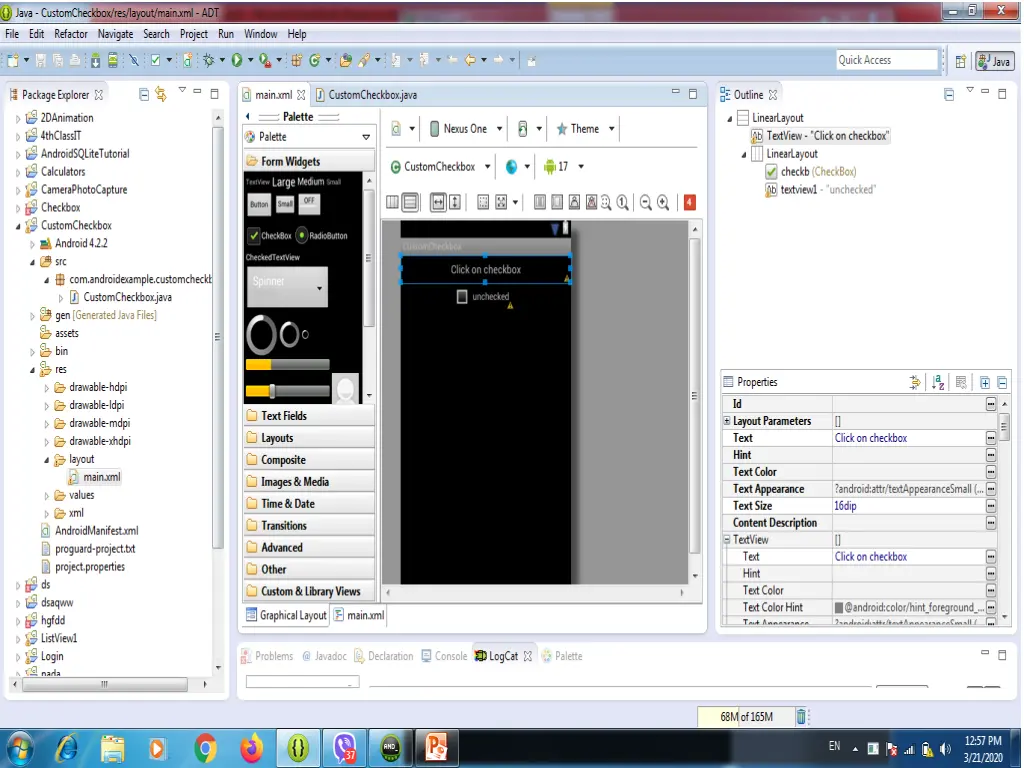The height and width of the screenshot is (768, 1024).
Task: Open the Android Virtual Device Manager icon
Action: pos(112,61)
